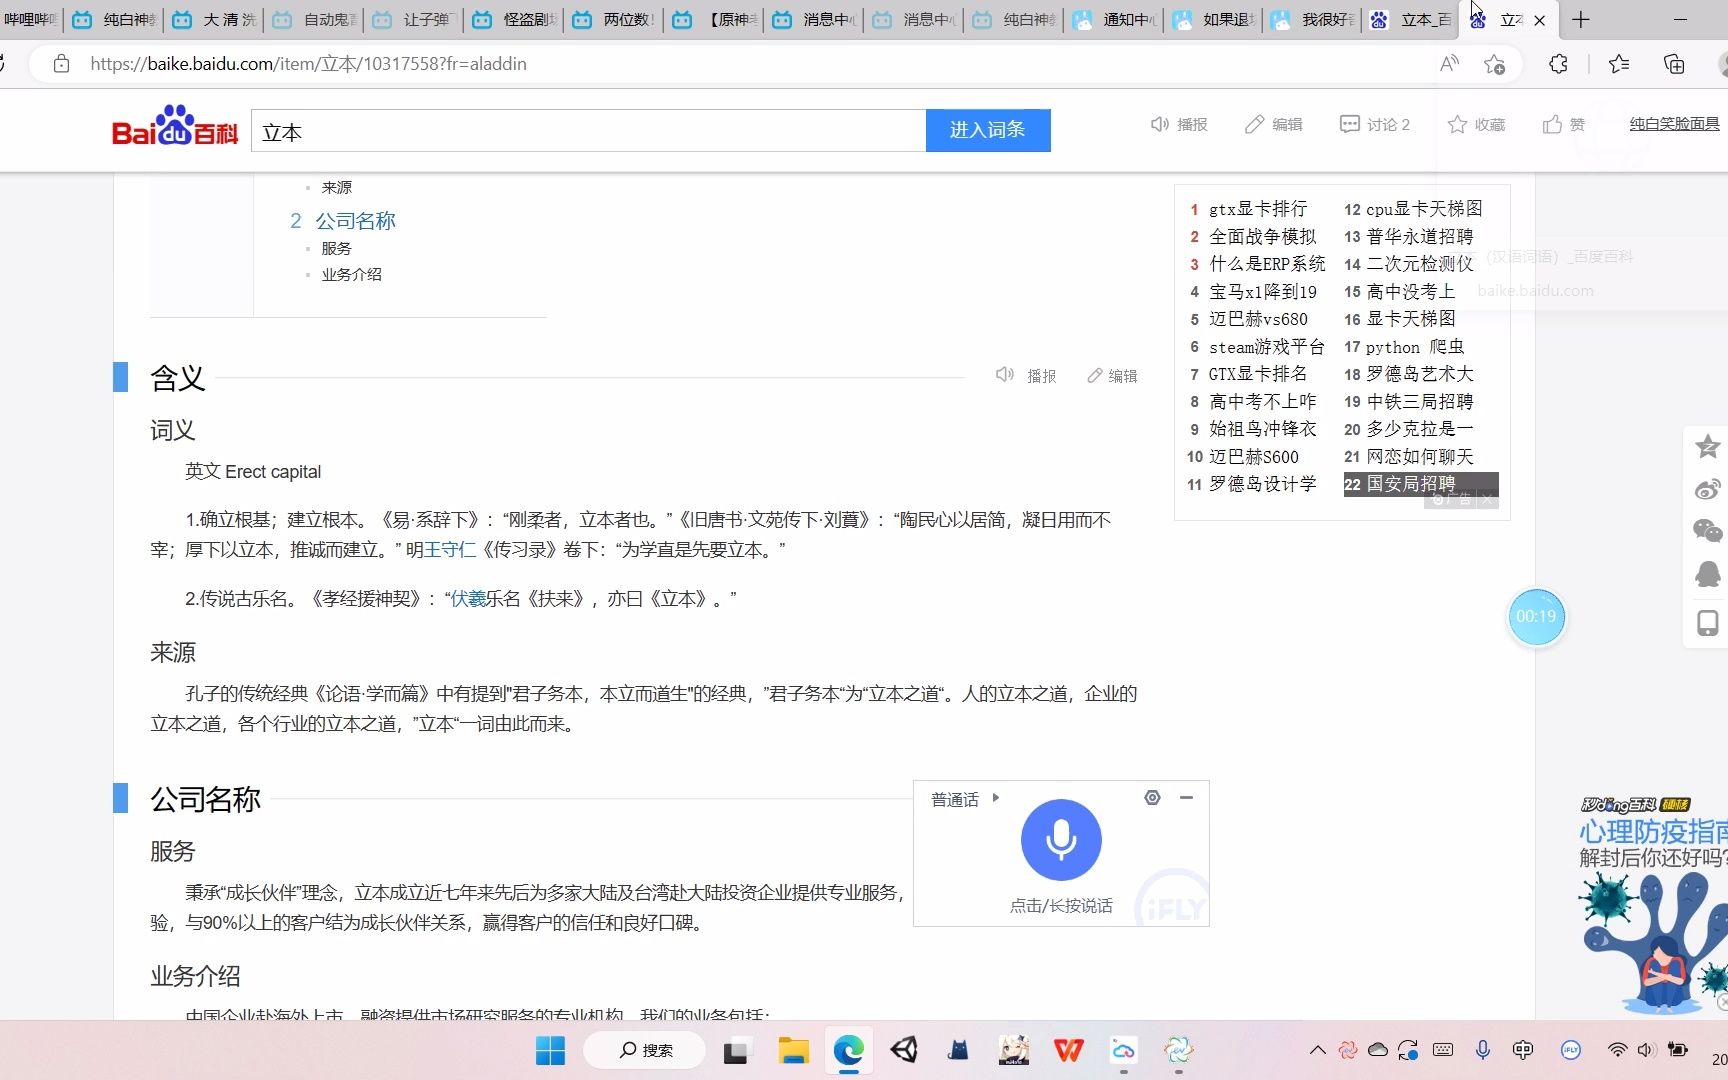The height and width of the screenshot is (1080, 1728).
Task: Share to Weibo via side icon
Action: click(1708, 489)
